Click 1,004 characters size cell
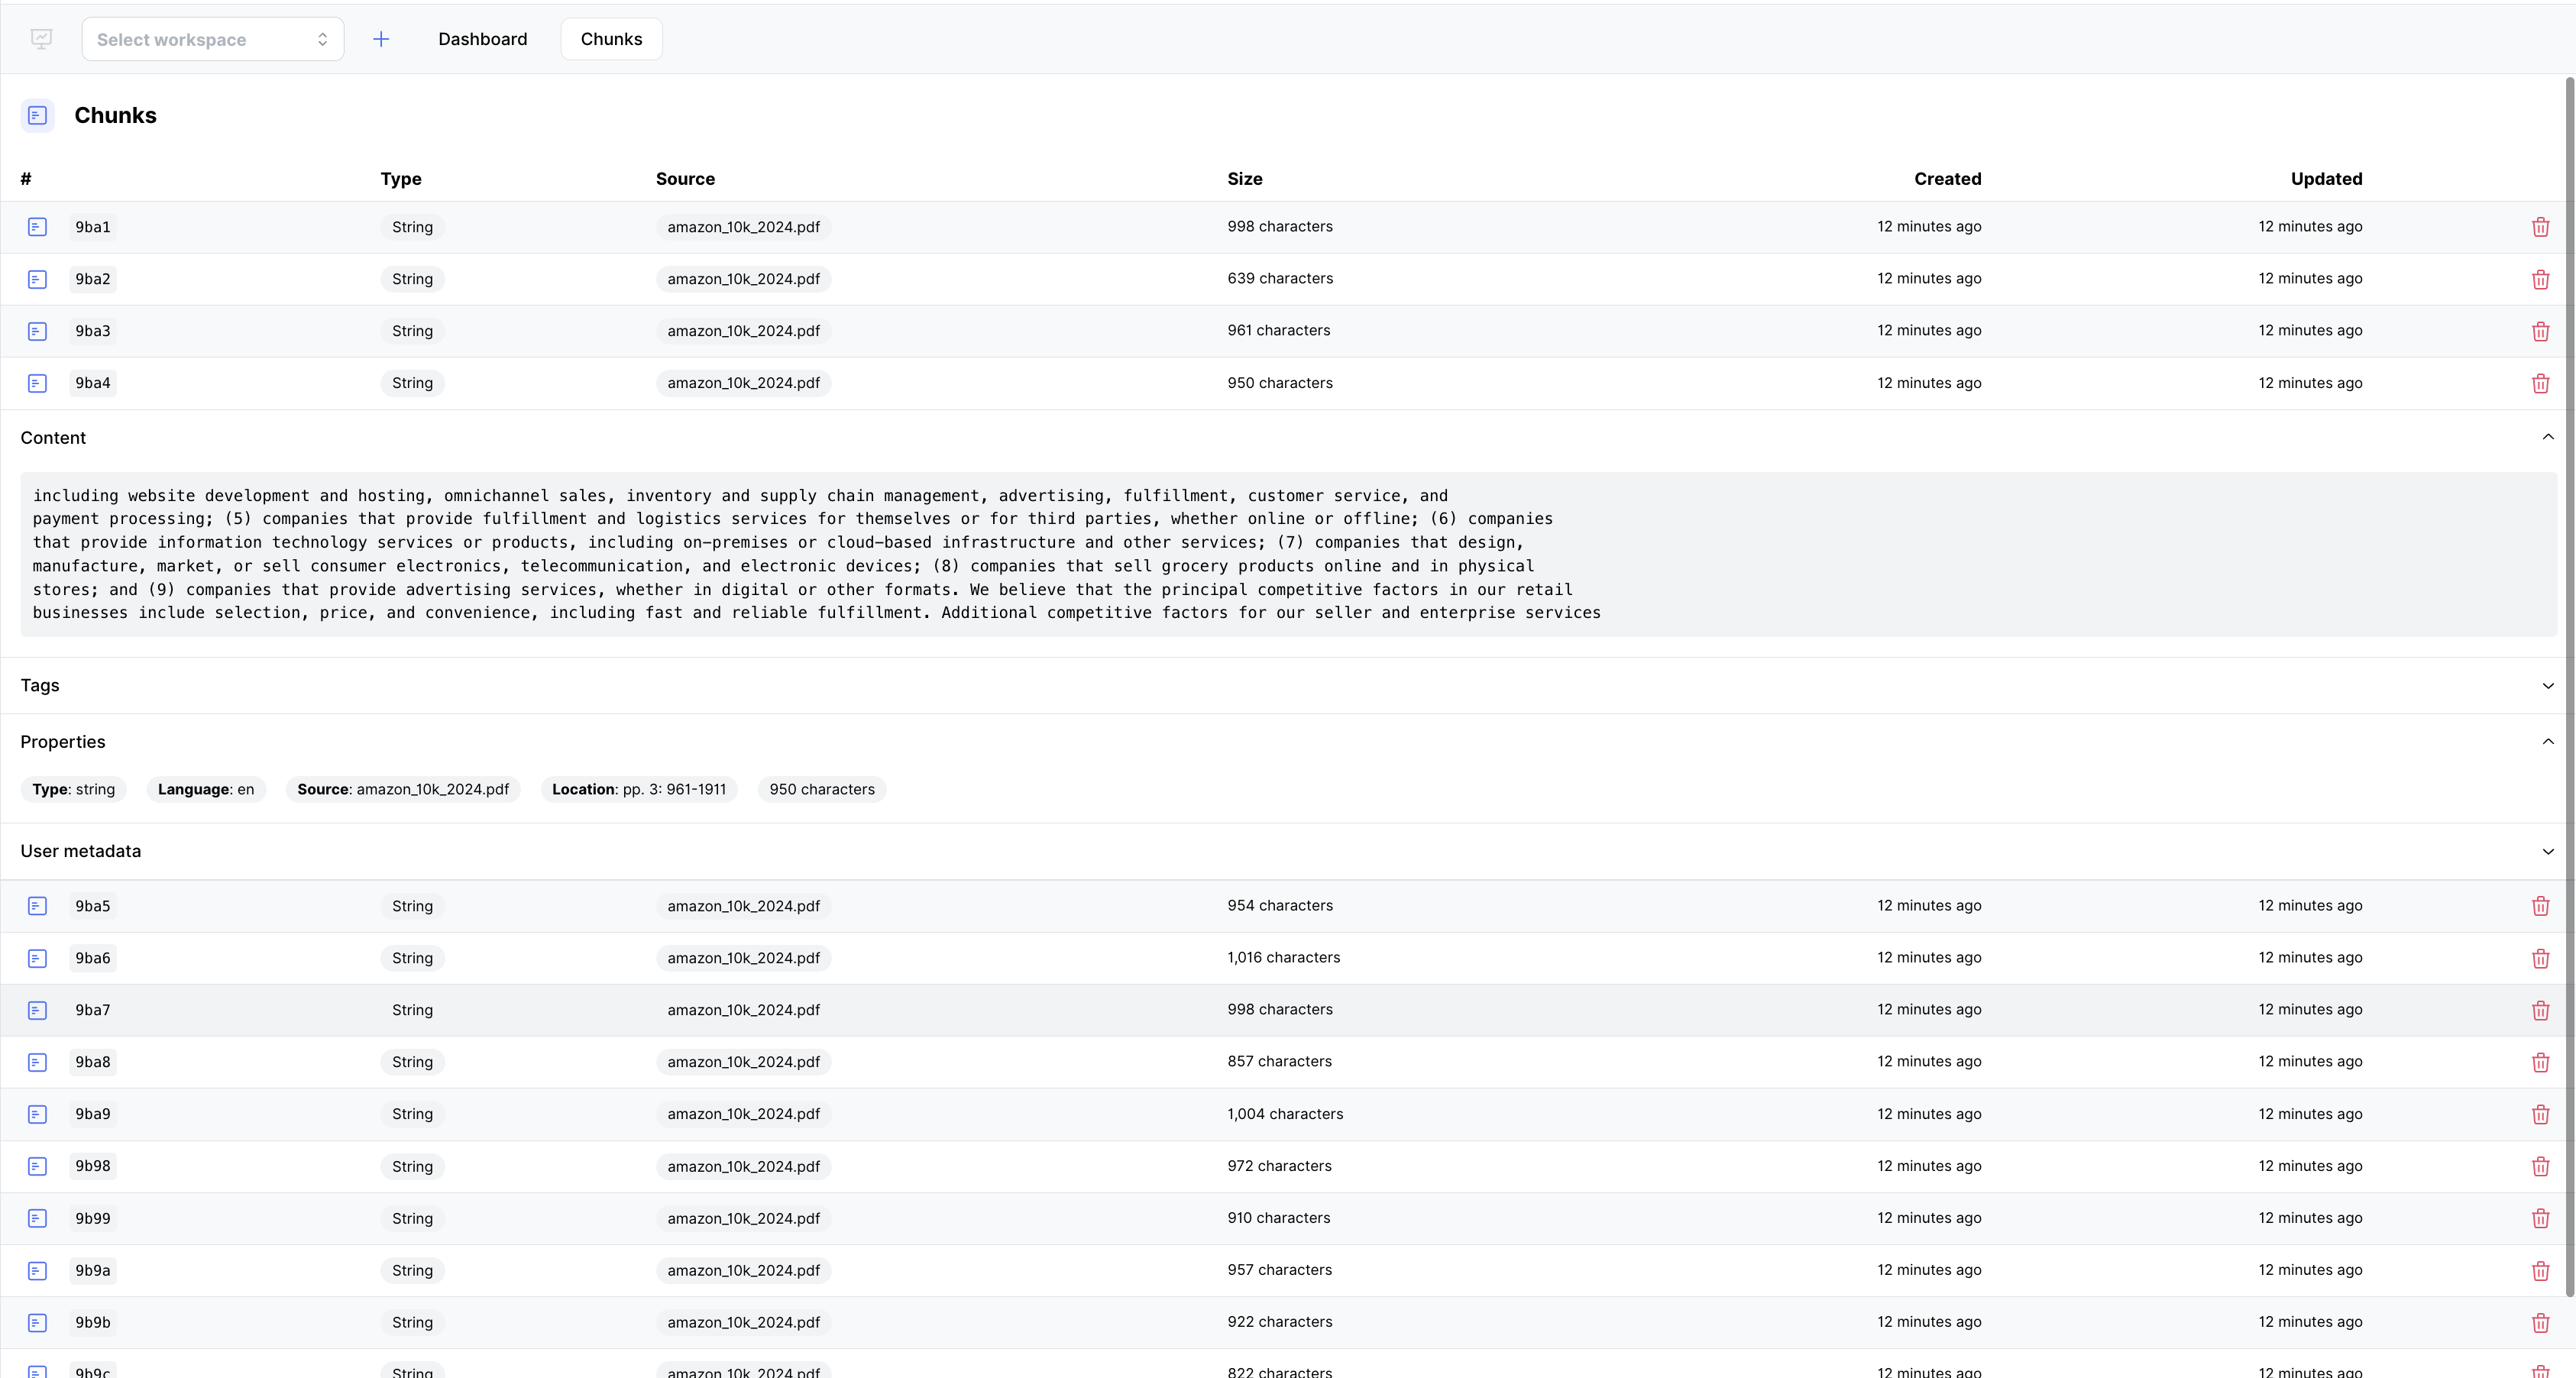Image resolution: width=2576 pixels, height=1378 pixels. (1285, 1114)
